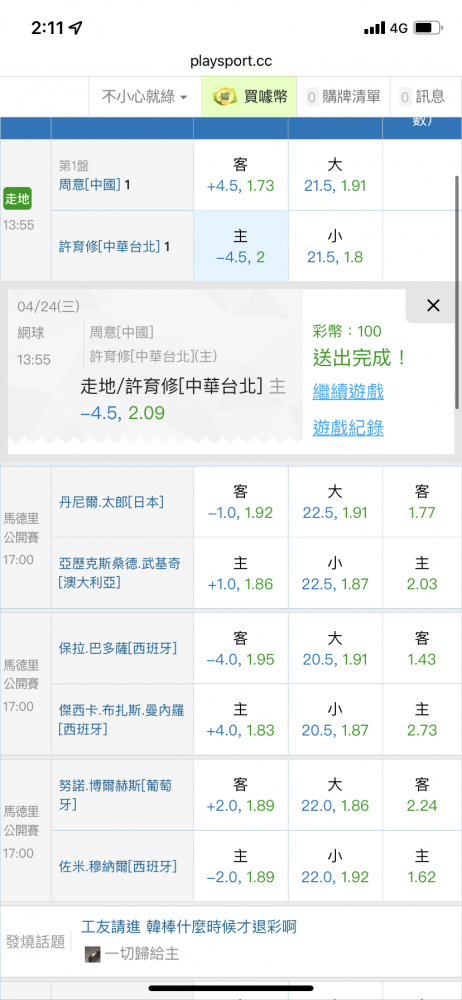The image size is (462, 1000).
Task: Select highlighted 主 -4.5, 2 cell
Action: point(241,247)
